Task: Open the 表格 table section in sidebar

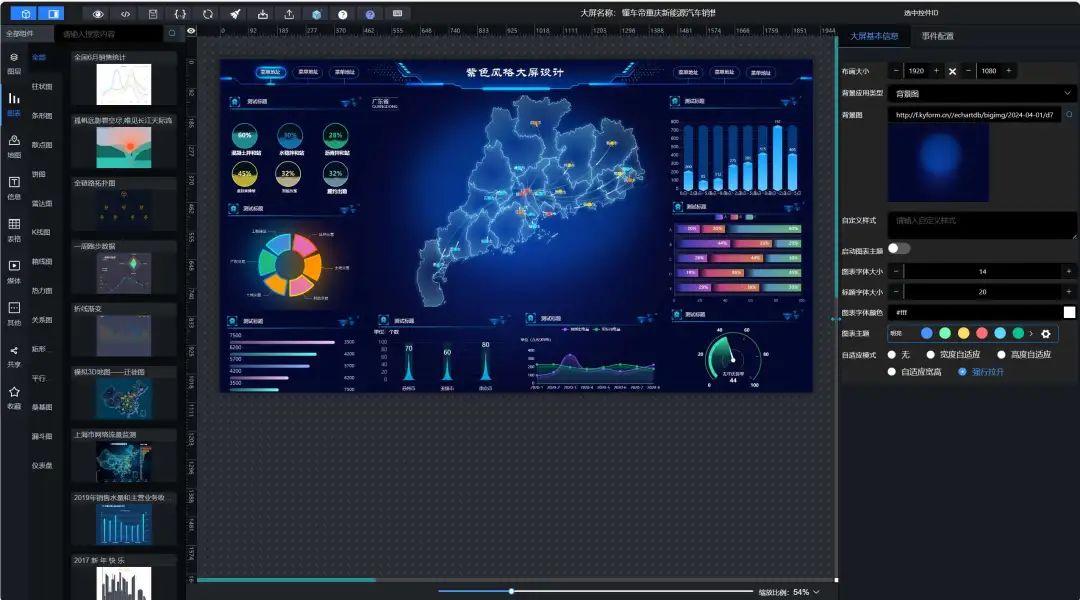Action: [x=14, y=229]
